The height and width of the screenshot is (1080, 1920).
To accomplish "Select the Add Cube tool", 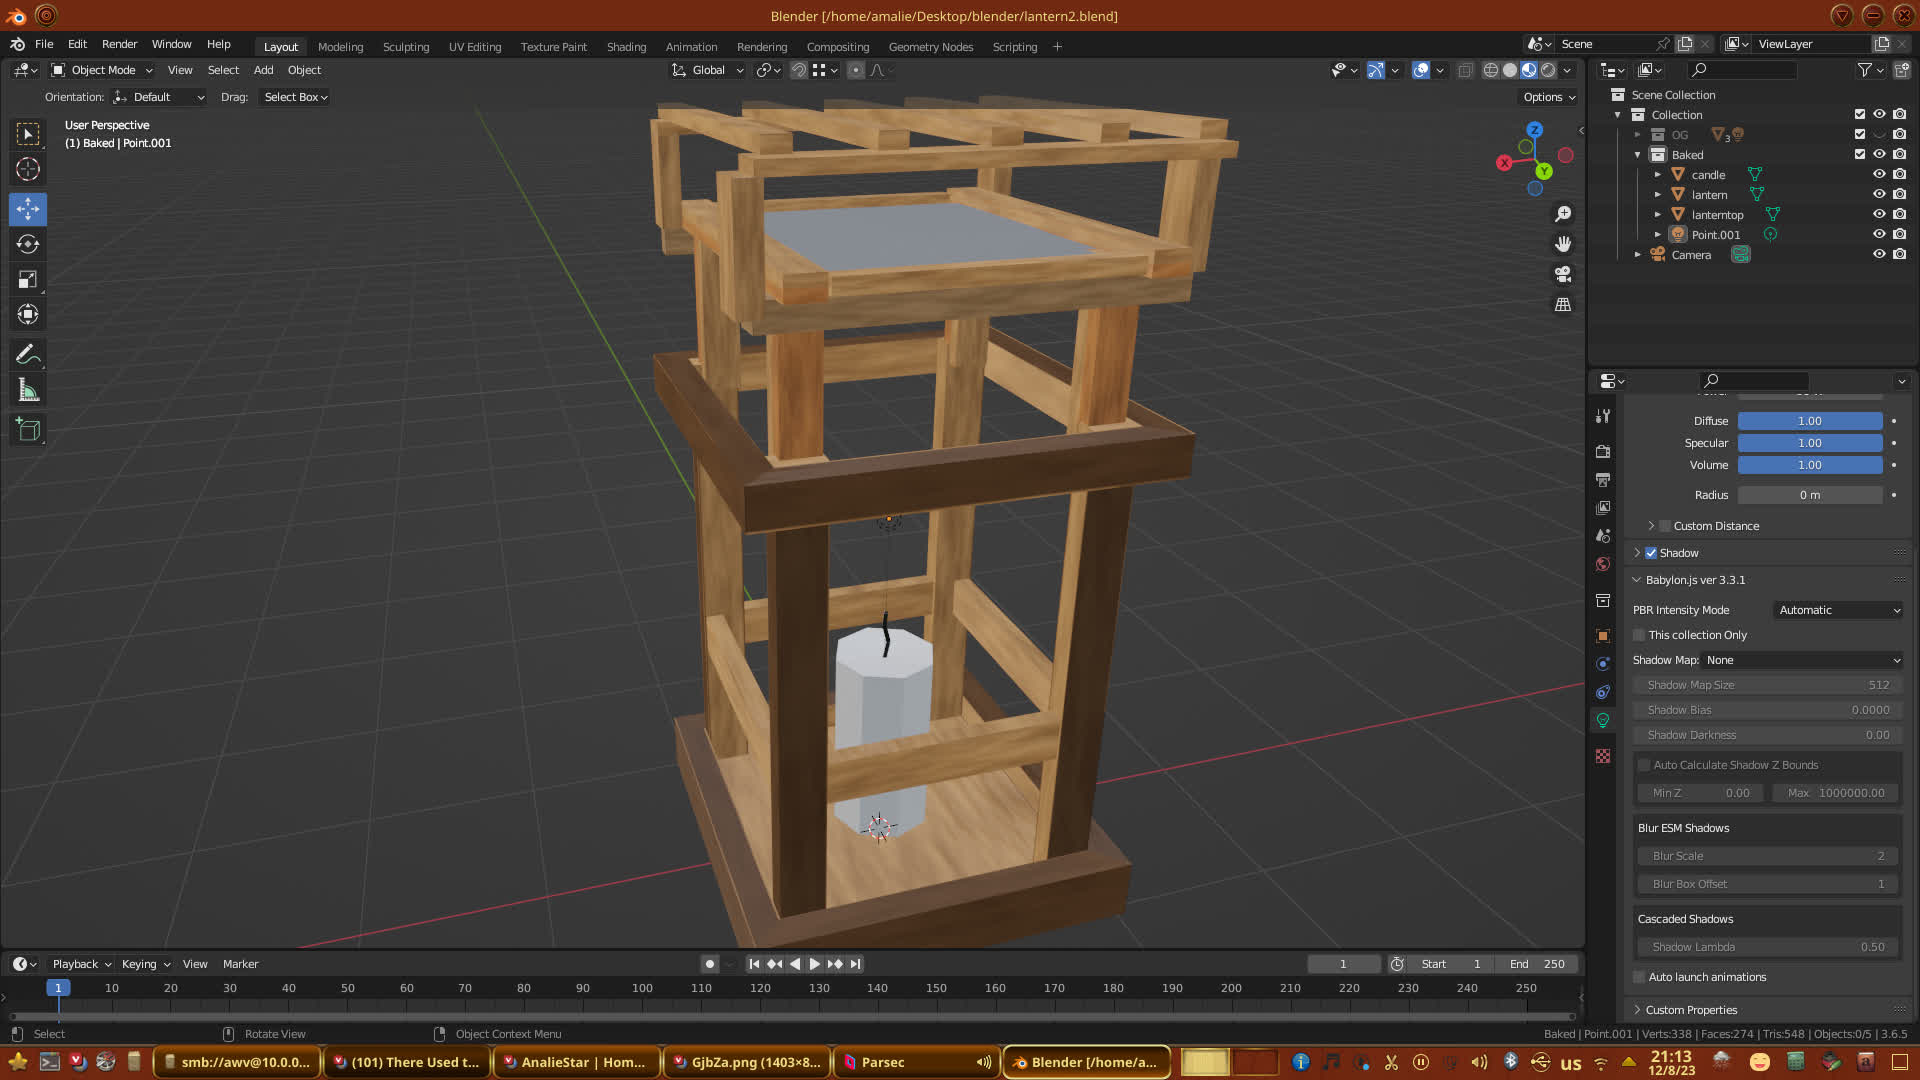I will coord(28,430).
